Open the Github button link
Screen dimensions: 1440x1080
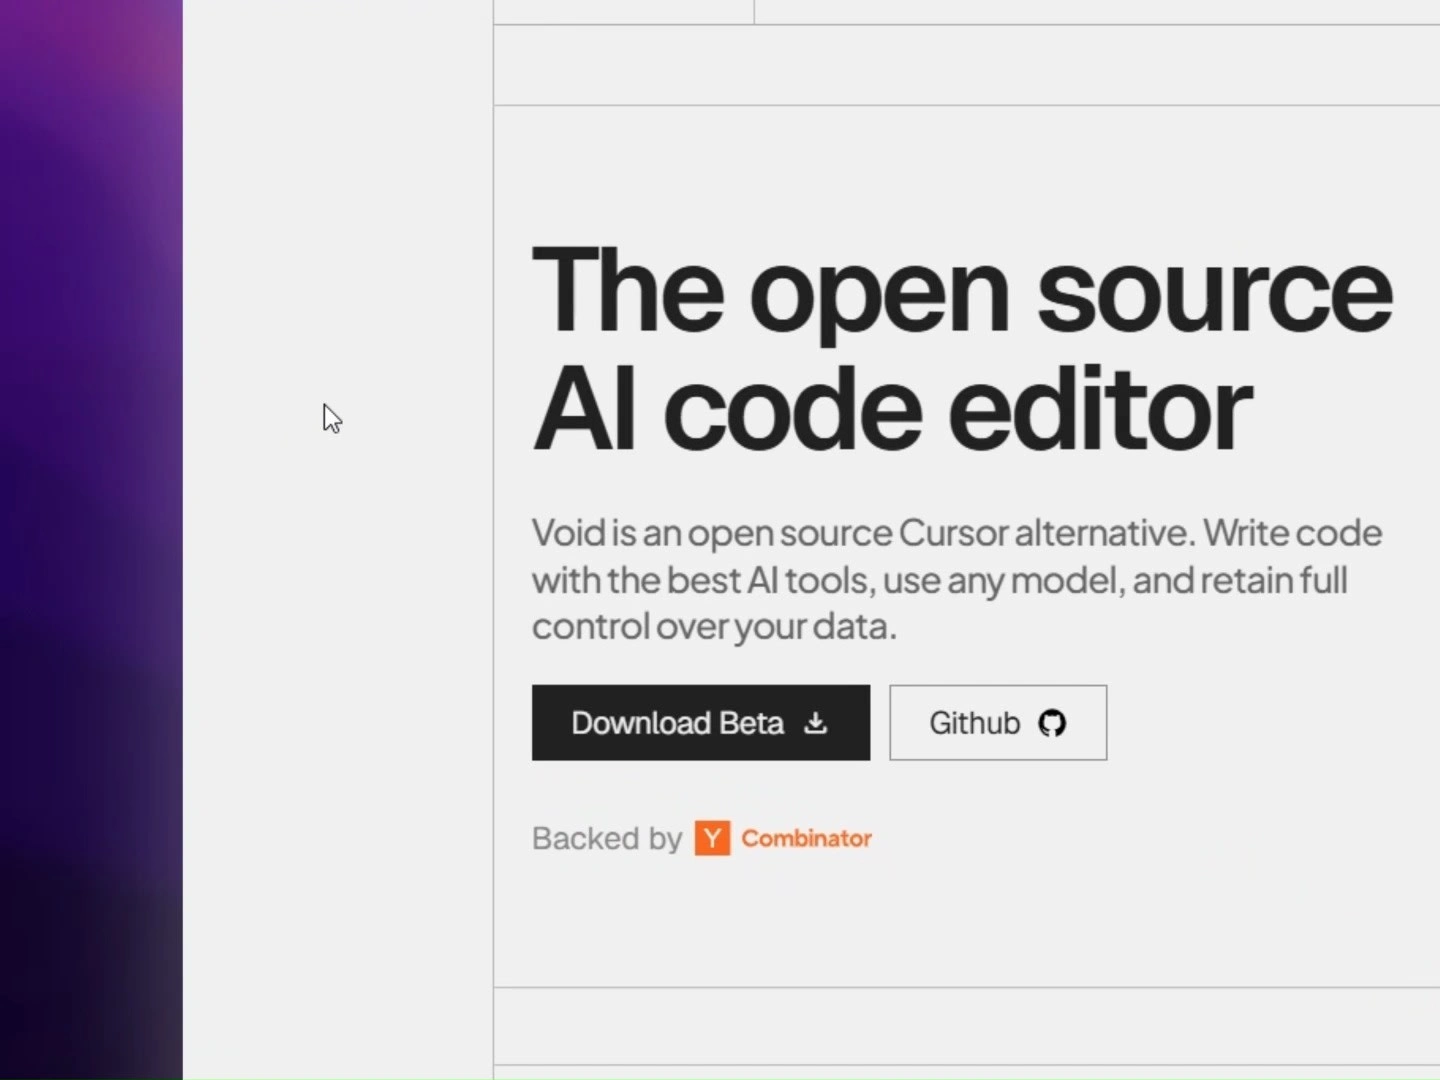pos(997,723)
